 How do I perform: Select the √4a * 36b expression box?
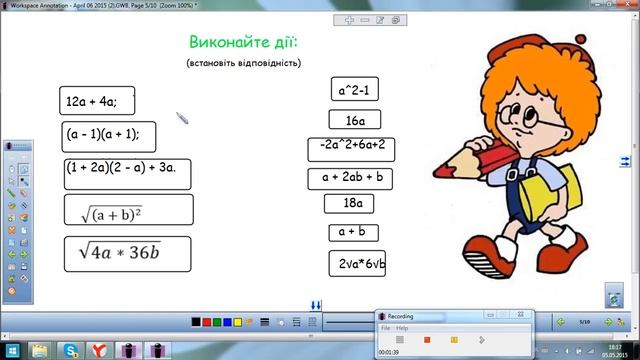(x=127, y=254)
